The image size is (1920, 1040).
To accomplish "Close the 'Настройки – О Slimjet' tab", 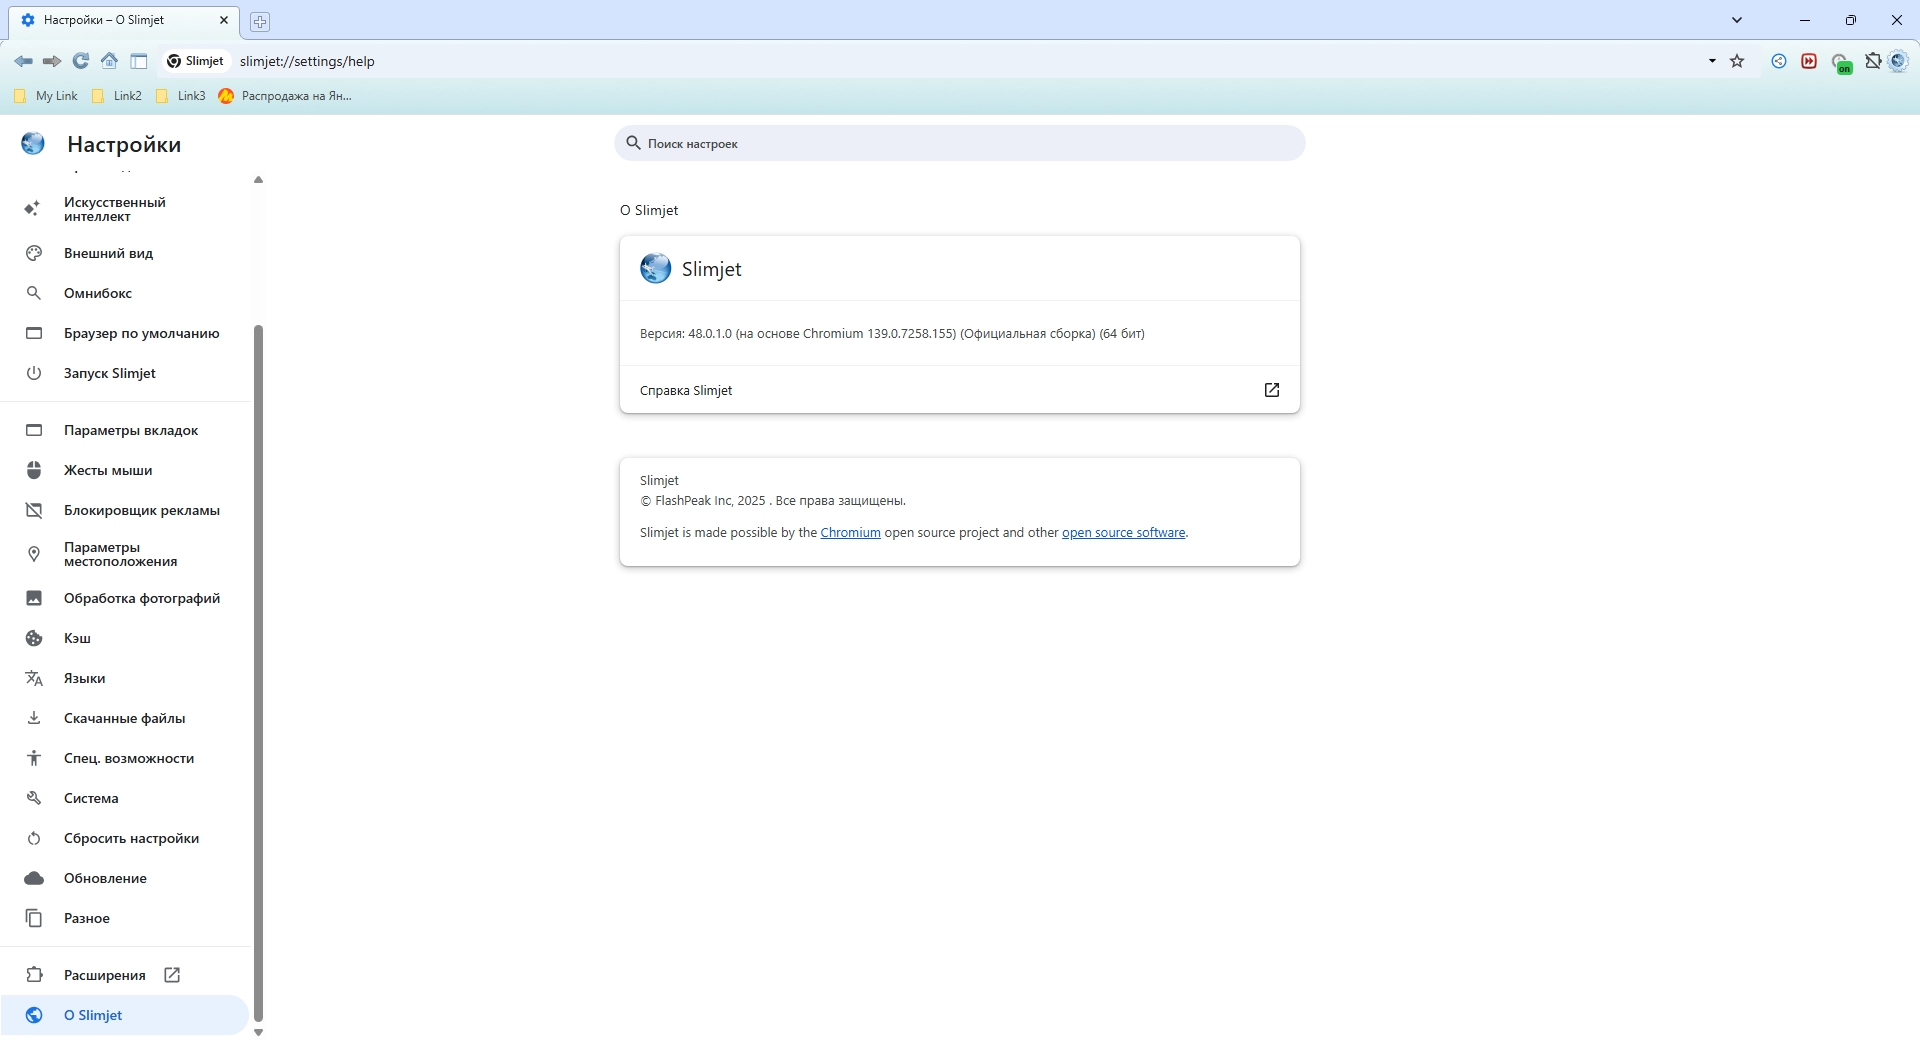I will pos(224,20).
